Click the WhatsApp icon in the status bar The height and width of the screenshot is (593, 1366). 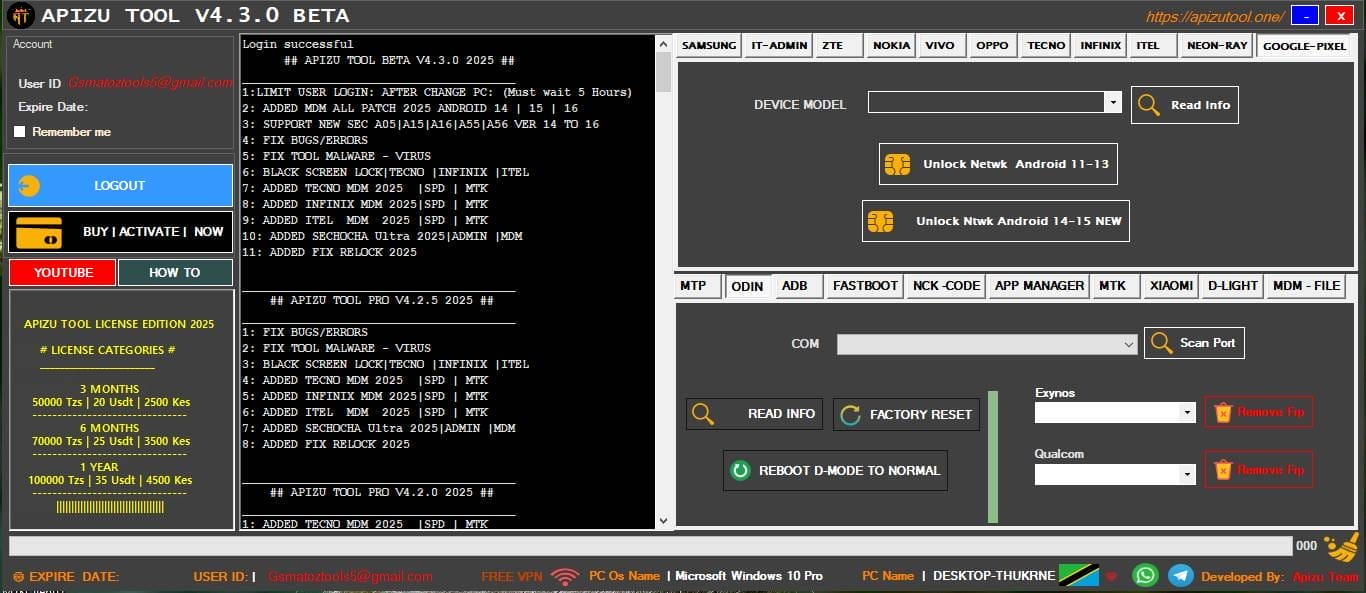click(1145, 575)
